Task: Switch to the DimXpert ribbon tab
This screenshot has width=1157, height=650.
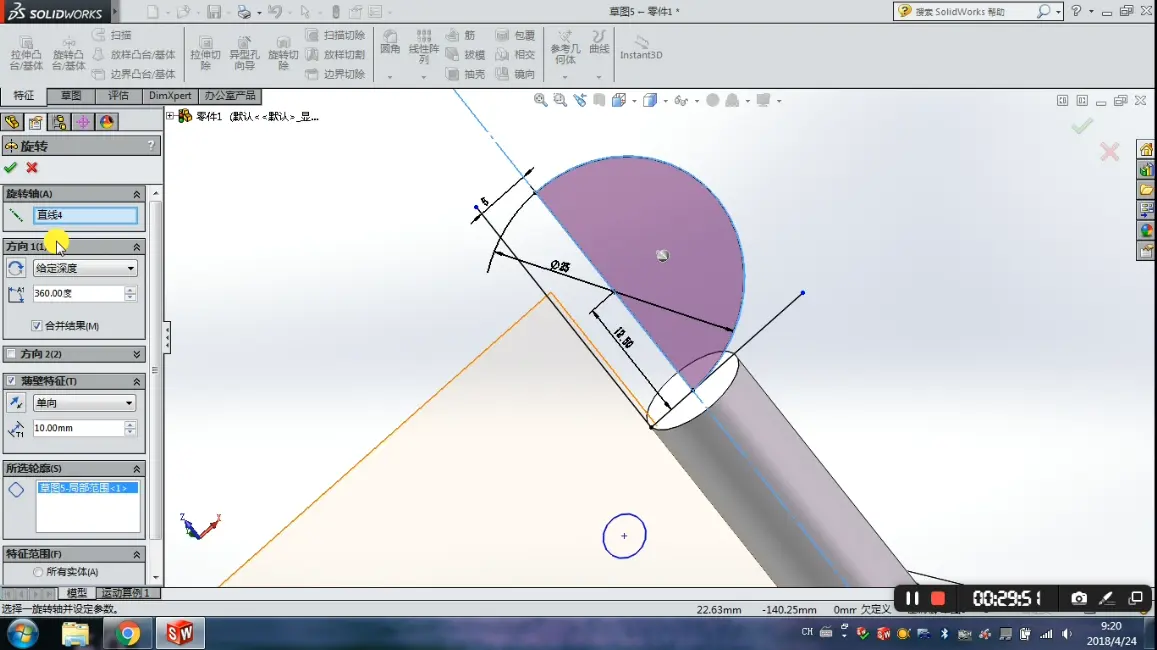Action: click(170, 96)
